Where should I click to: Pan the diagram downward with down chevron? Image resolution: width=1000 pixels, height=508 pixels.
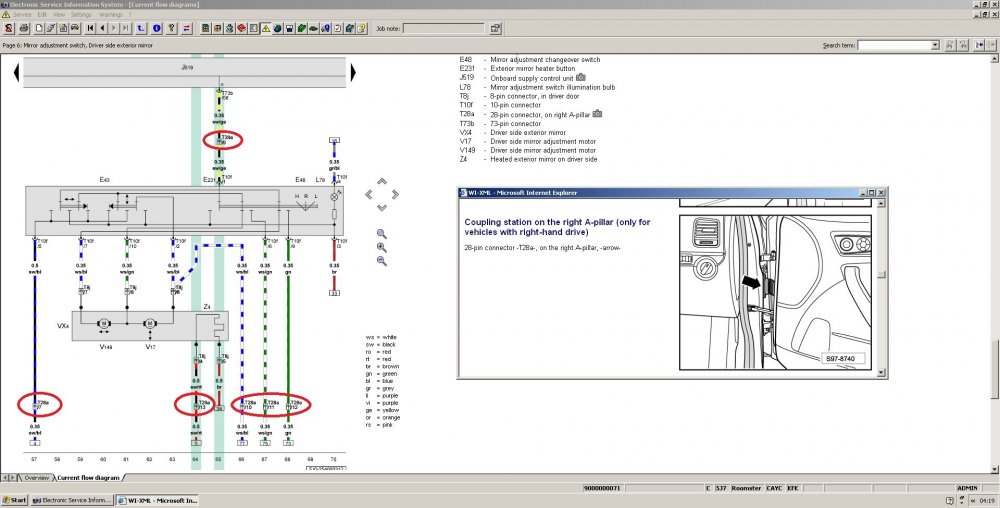pyautogui.click(x=381, y=208)
